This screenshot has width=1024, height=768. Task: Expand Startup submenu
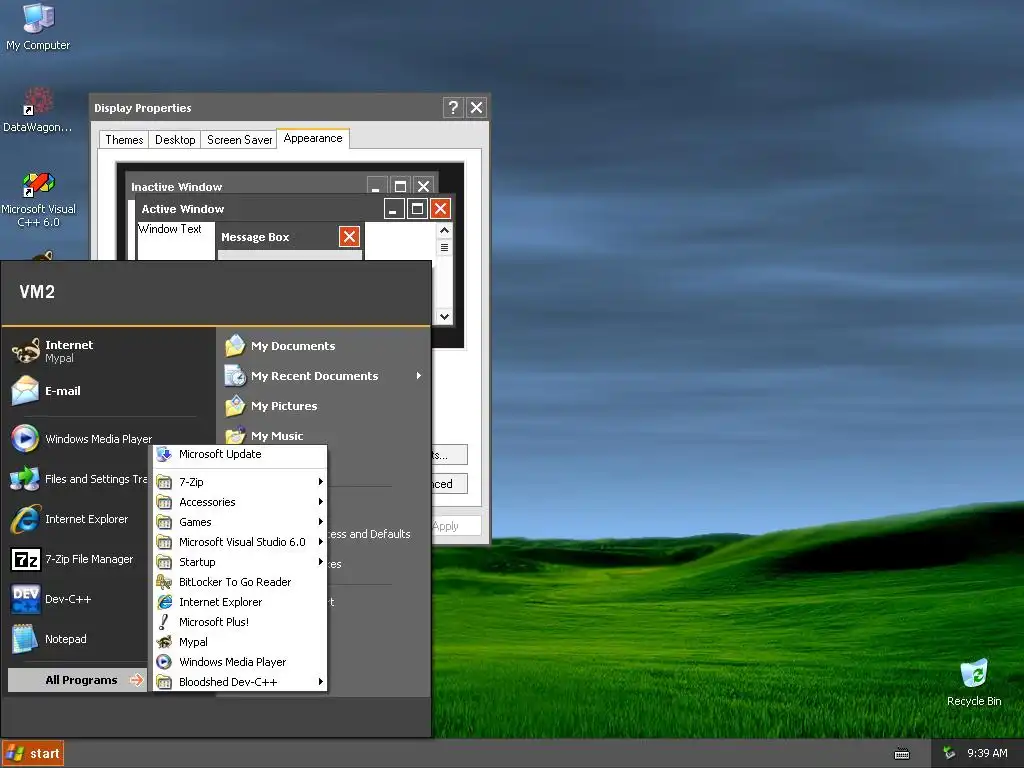click(240, 562)
